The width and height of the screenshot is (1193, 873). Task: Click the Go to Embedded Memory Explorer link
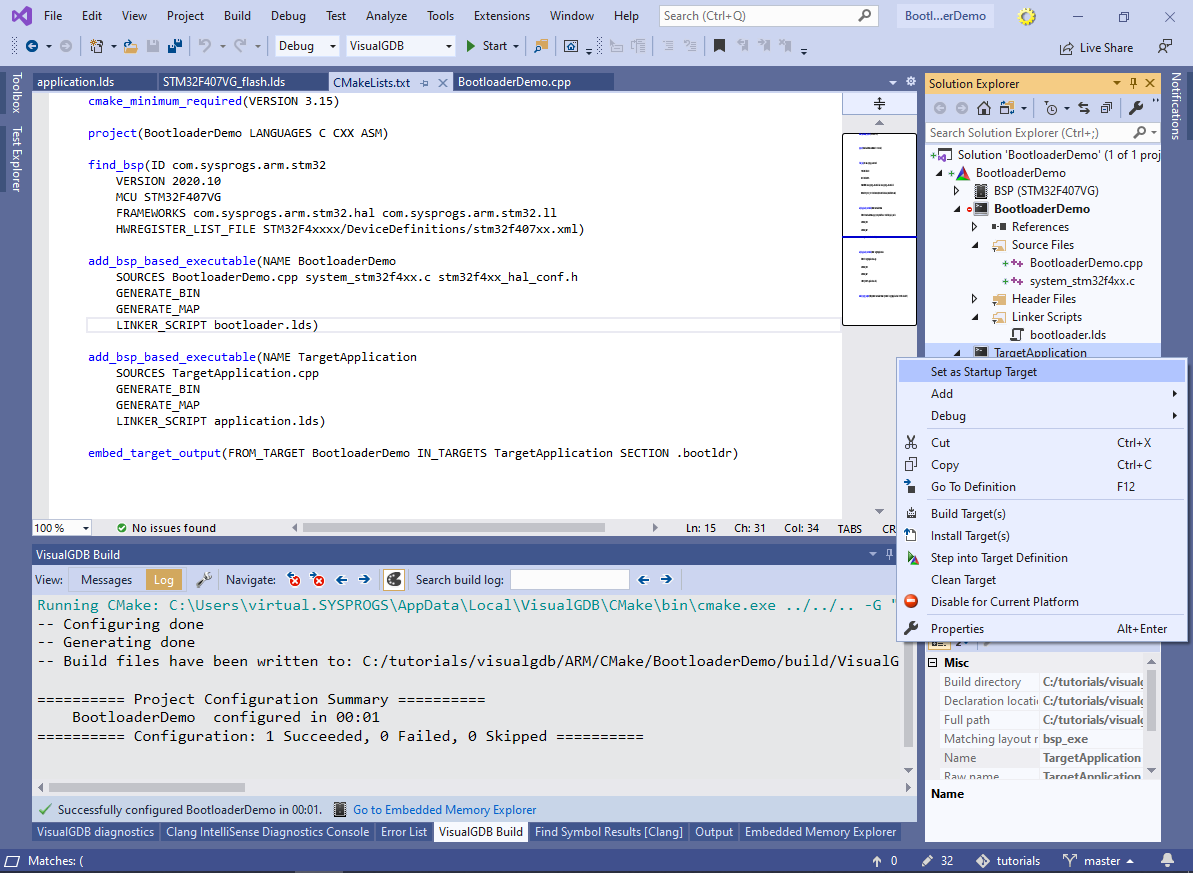click(x=444, y=810)
